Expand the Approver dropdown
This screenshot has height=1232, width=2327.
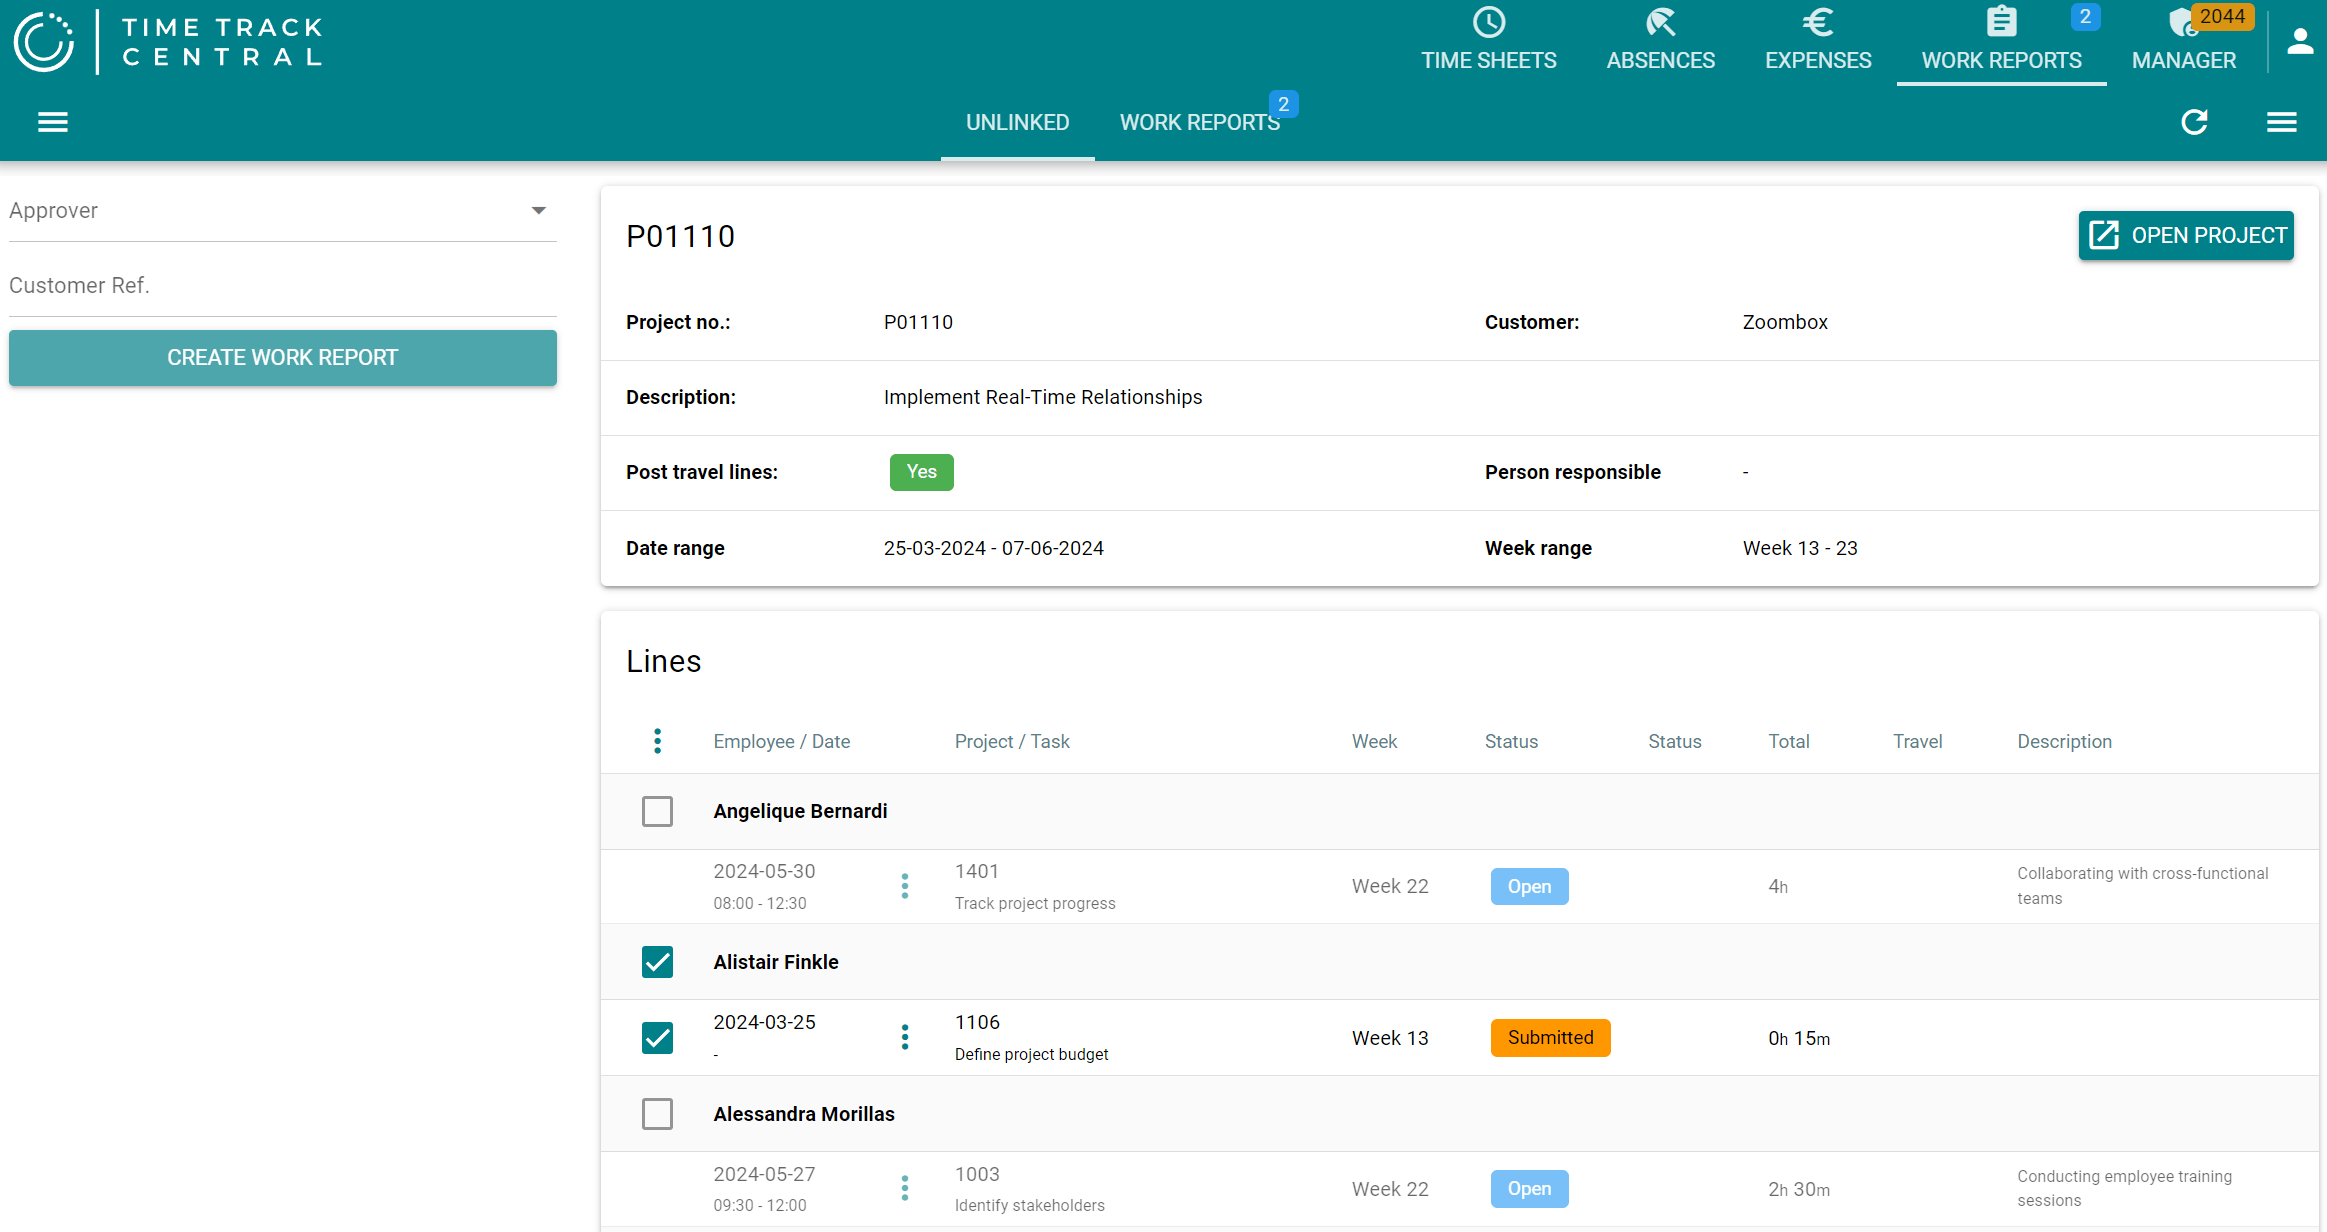283,211
